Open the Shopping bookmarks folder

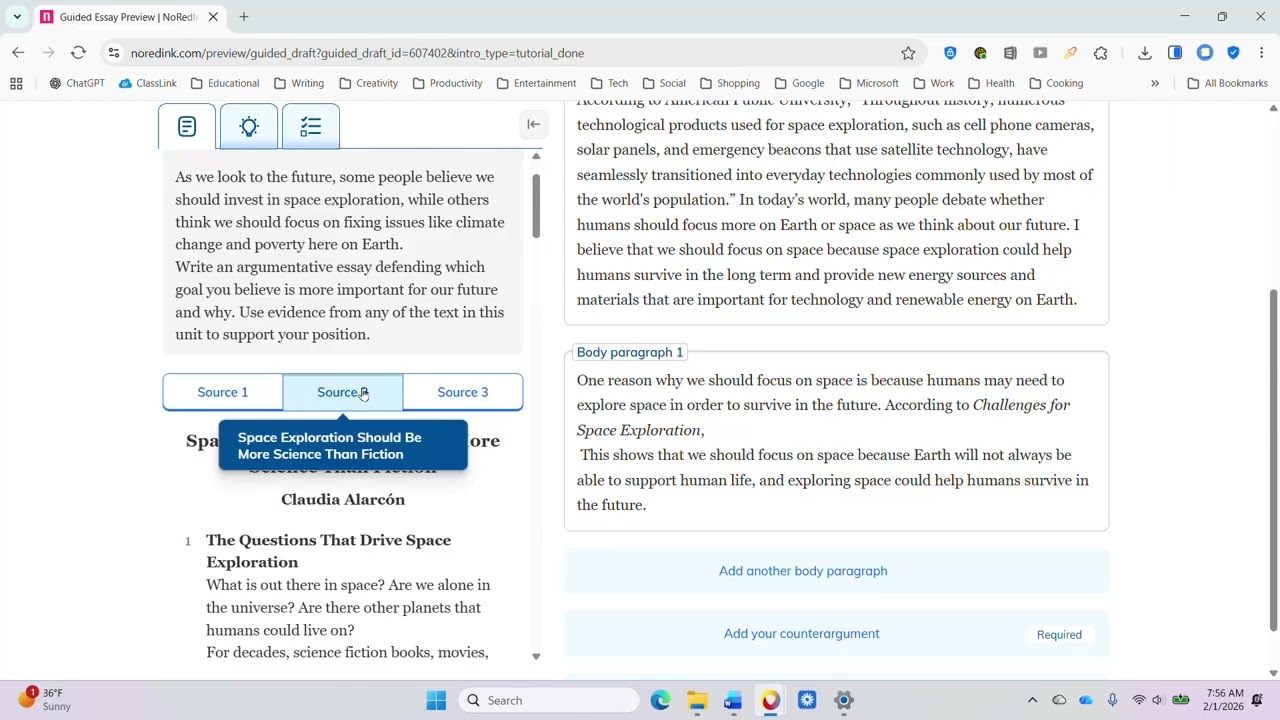tap(730, 83)
